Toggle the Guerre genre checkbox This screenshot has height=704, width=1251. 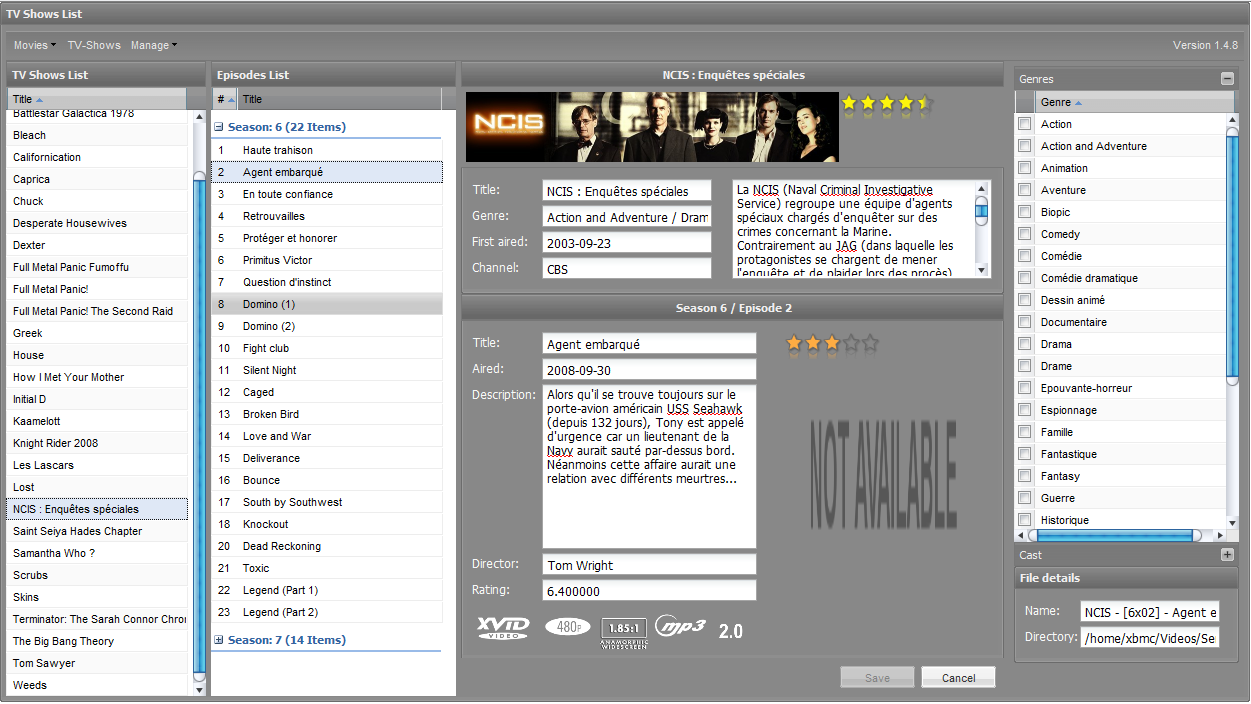1024,498
